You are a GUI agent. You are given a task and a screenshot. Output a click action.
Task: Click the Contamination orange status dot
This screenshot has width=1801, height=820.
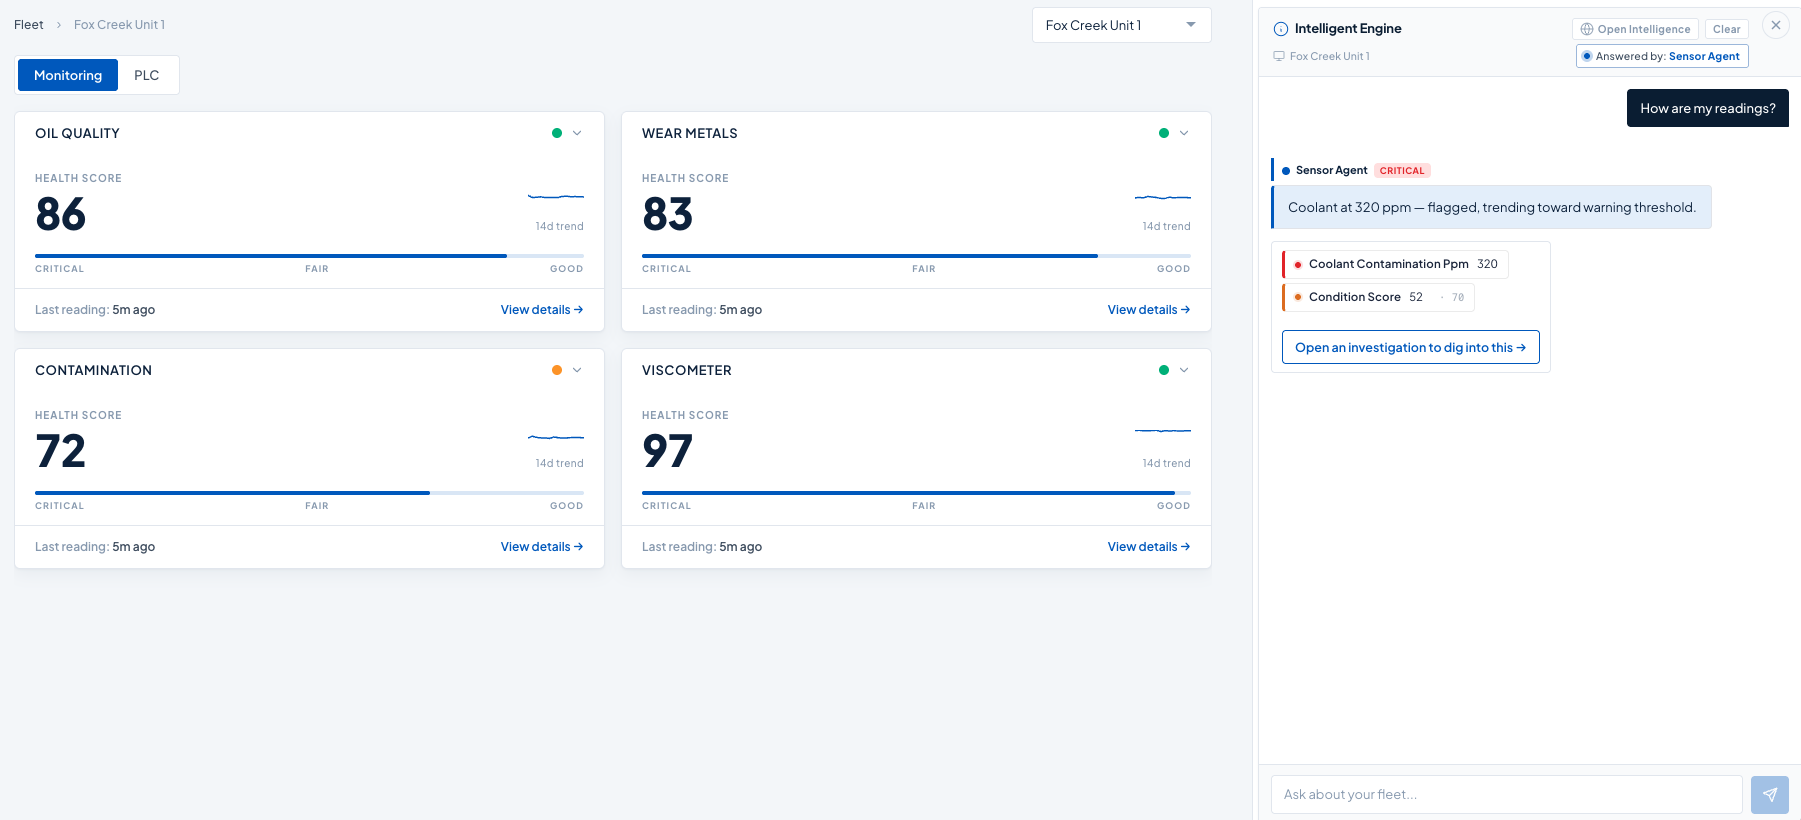pyautogui.click(x=557, y=370)
